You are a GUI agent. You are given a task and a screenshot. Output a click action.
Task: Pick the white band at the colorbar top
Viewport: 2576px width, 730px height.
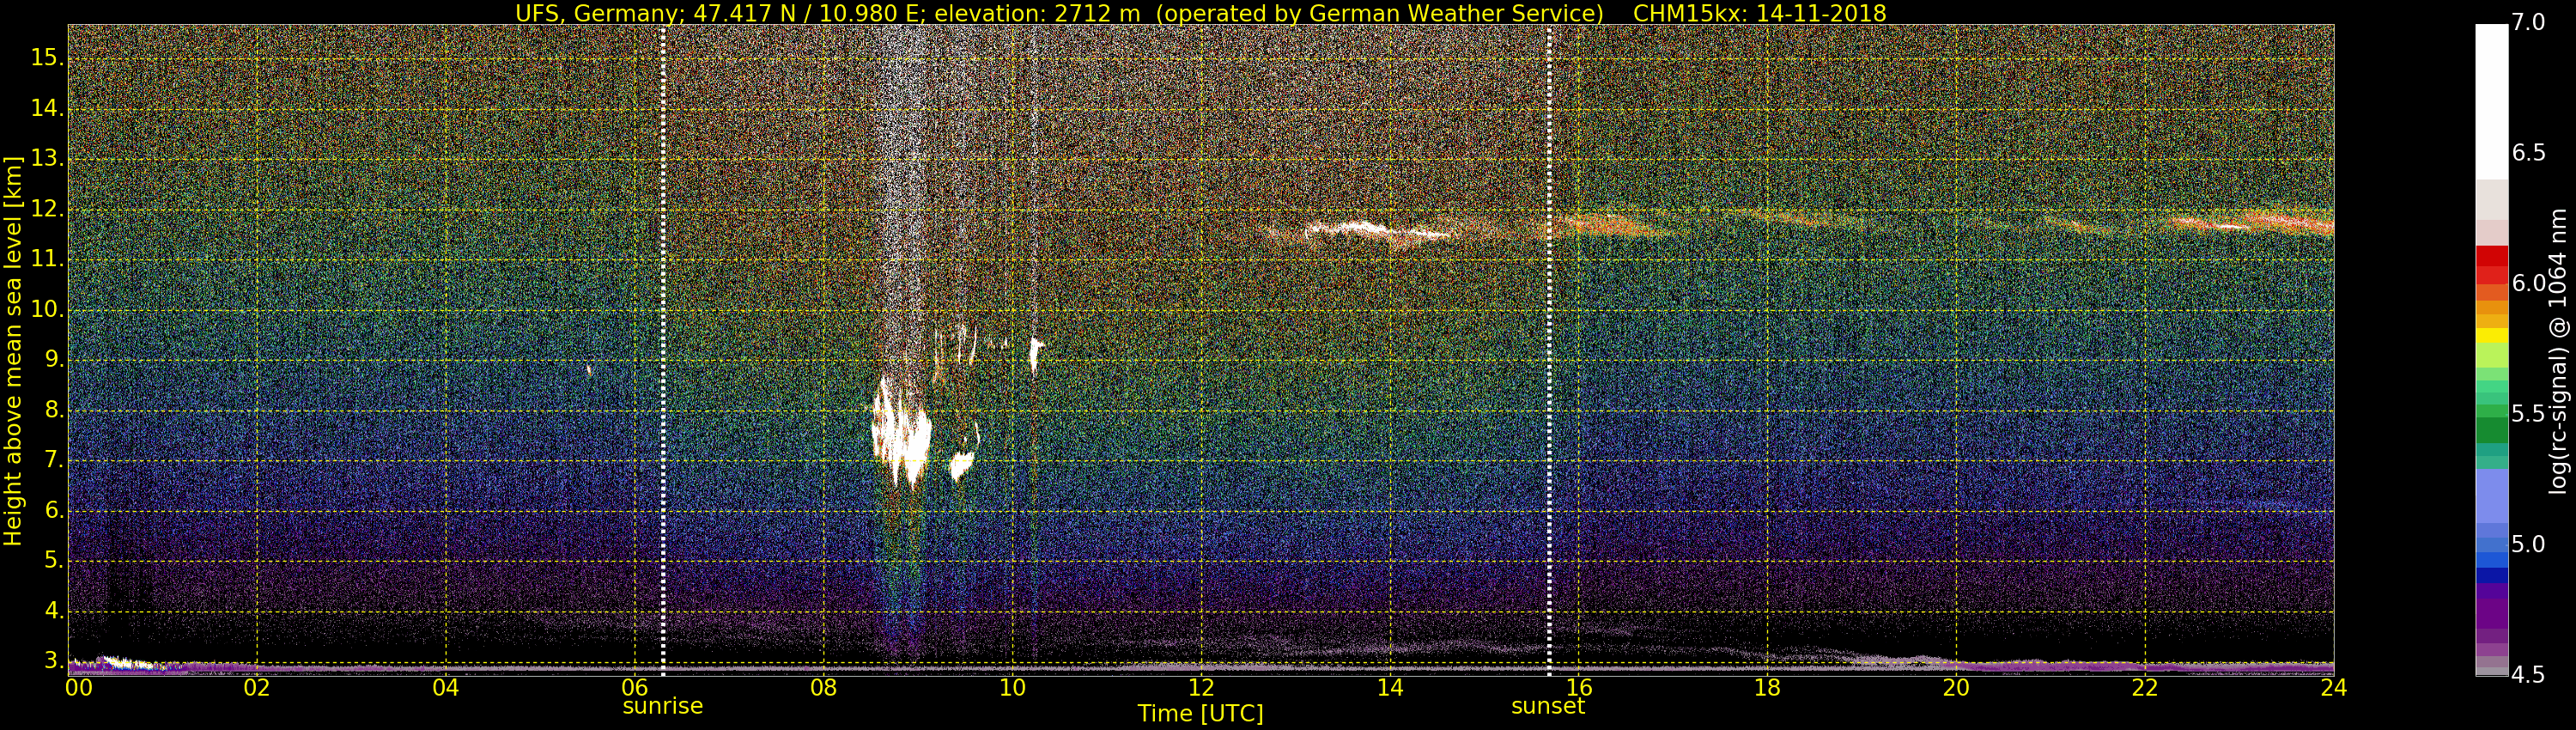[2491, 102]
